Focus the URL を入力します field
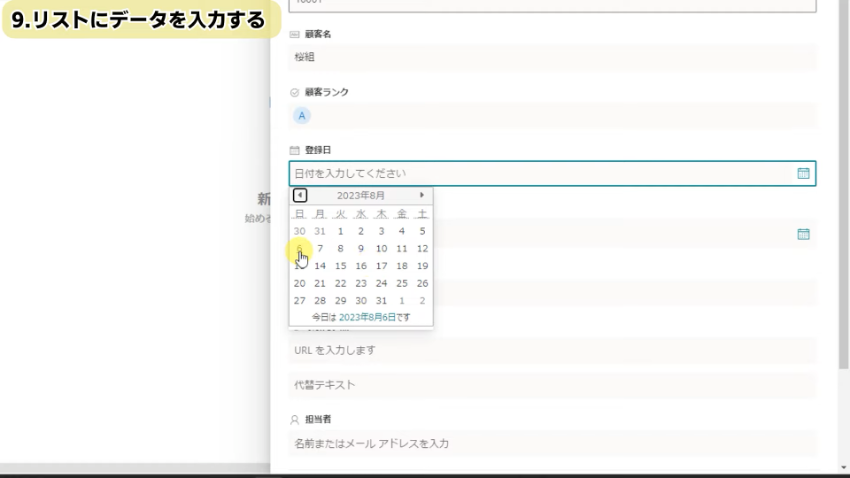 [552, 351]
